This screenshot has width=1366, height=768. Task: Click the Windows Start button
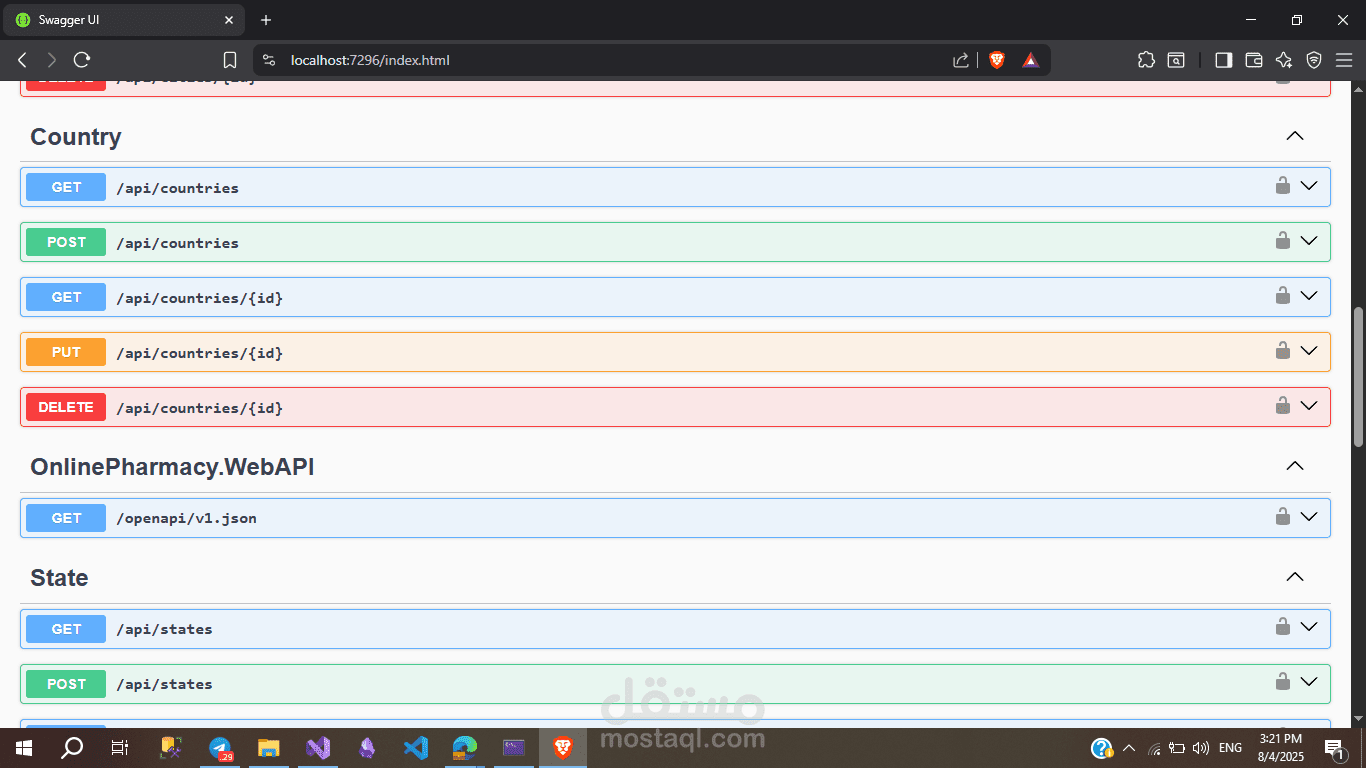pyautogui.click(x=23, y=748)
